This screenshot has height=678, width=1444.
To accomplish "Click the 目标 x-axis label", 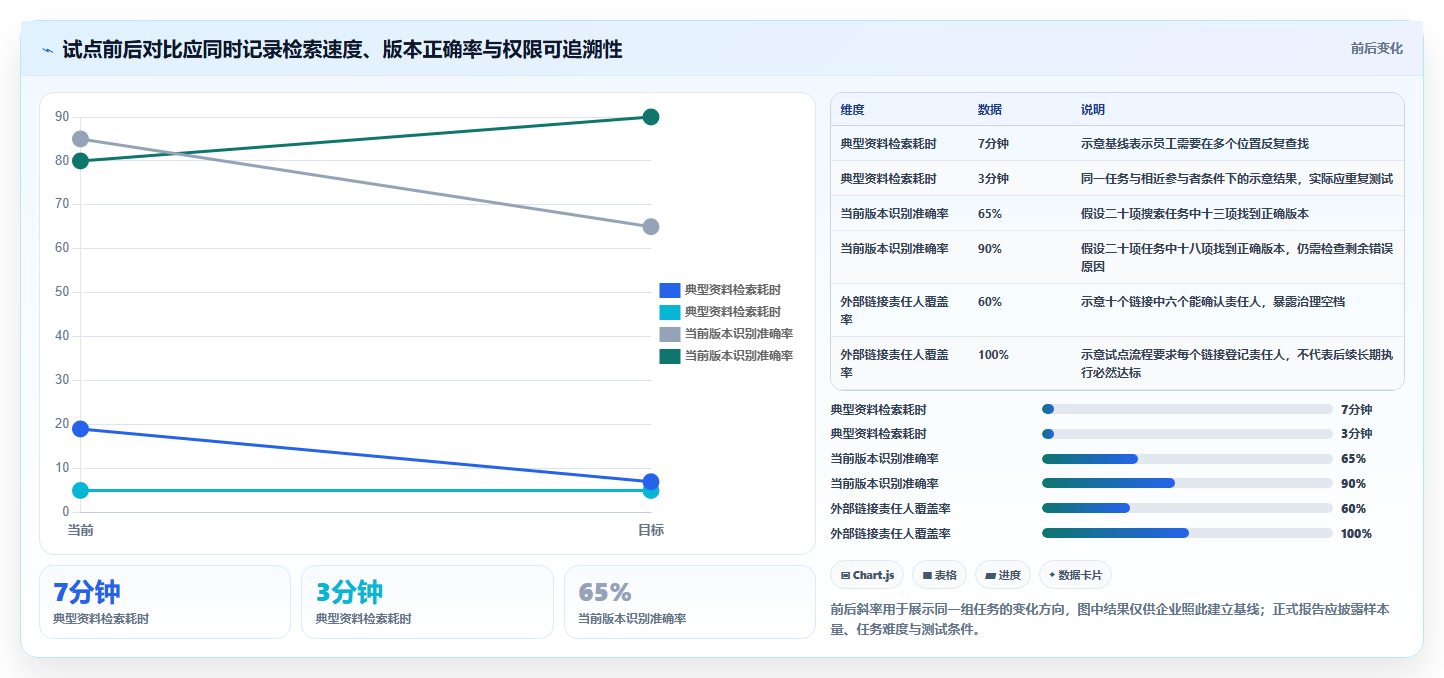I will click(x=651, y=530).
